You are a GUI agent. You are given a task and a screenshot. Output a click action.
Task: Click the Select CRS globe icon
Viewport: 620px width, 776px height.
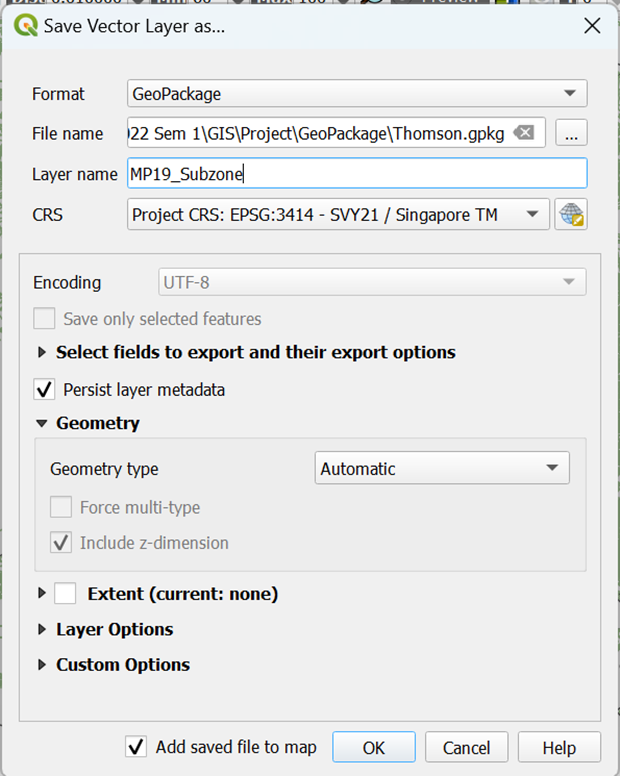tap(571, 214)
